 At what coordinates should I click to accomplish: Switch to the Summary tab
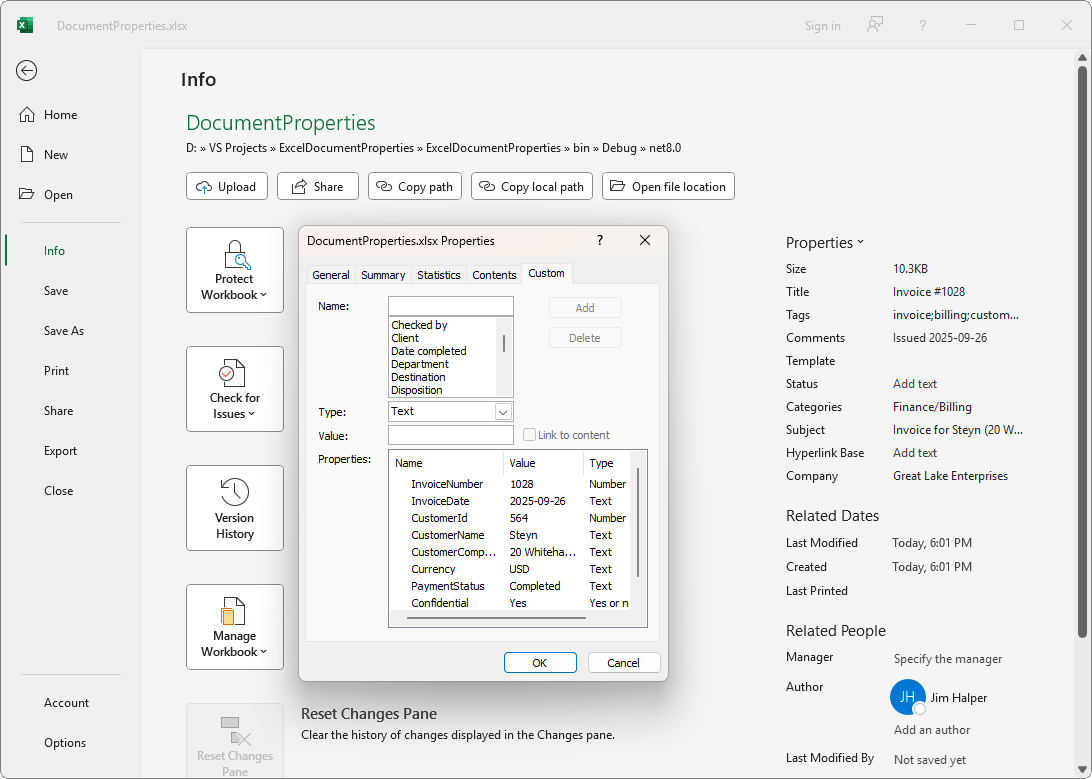(383, 275)
